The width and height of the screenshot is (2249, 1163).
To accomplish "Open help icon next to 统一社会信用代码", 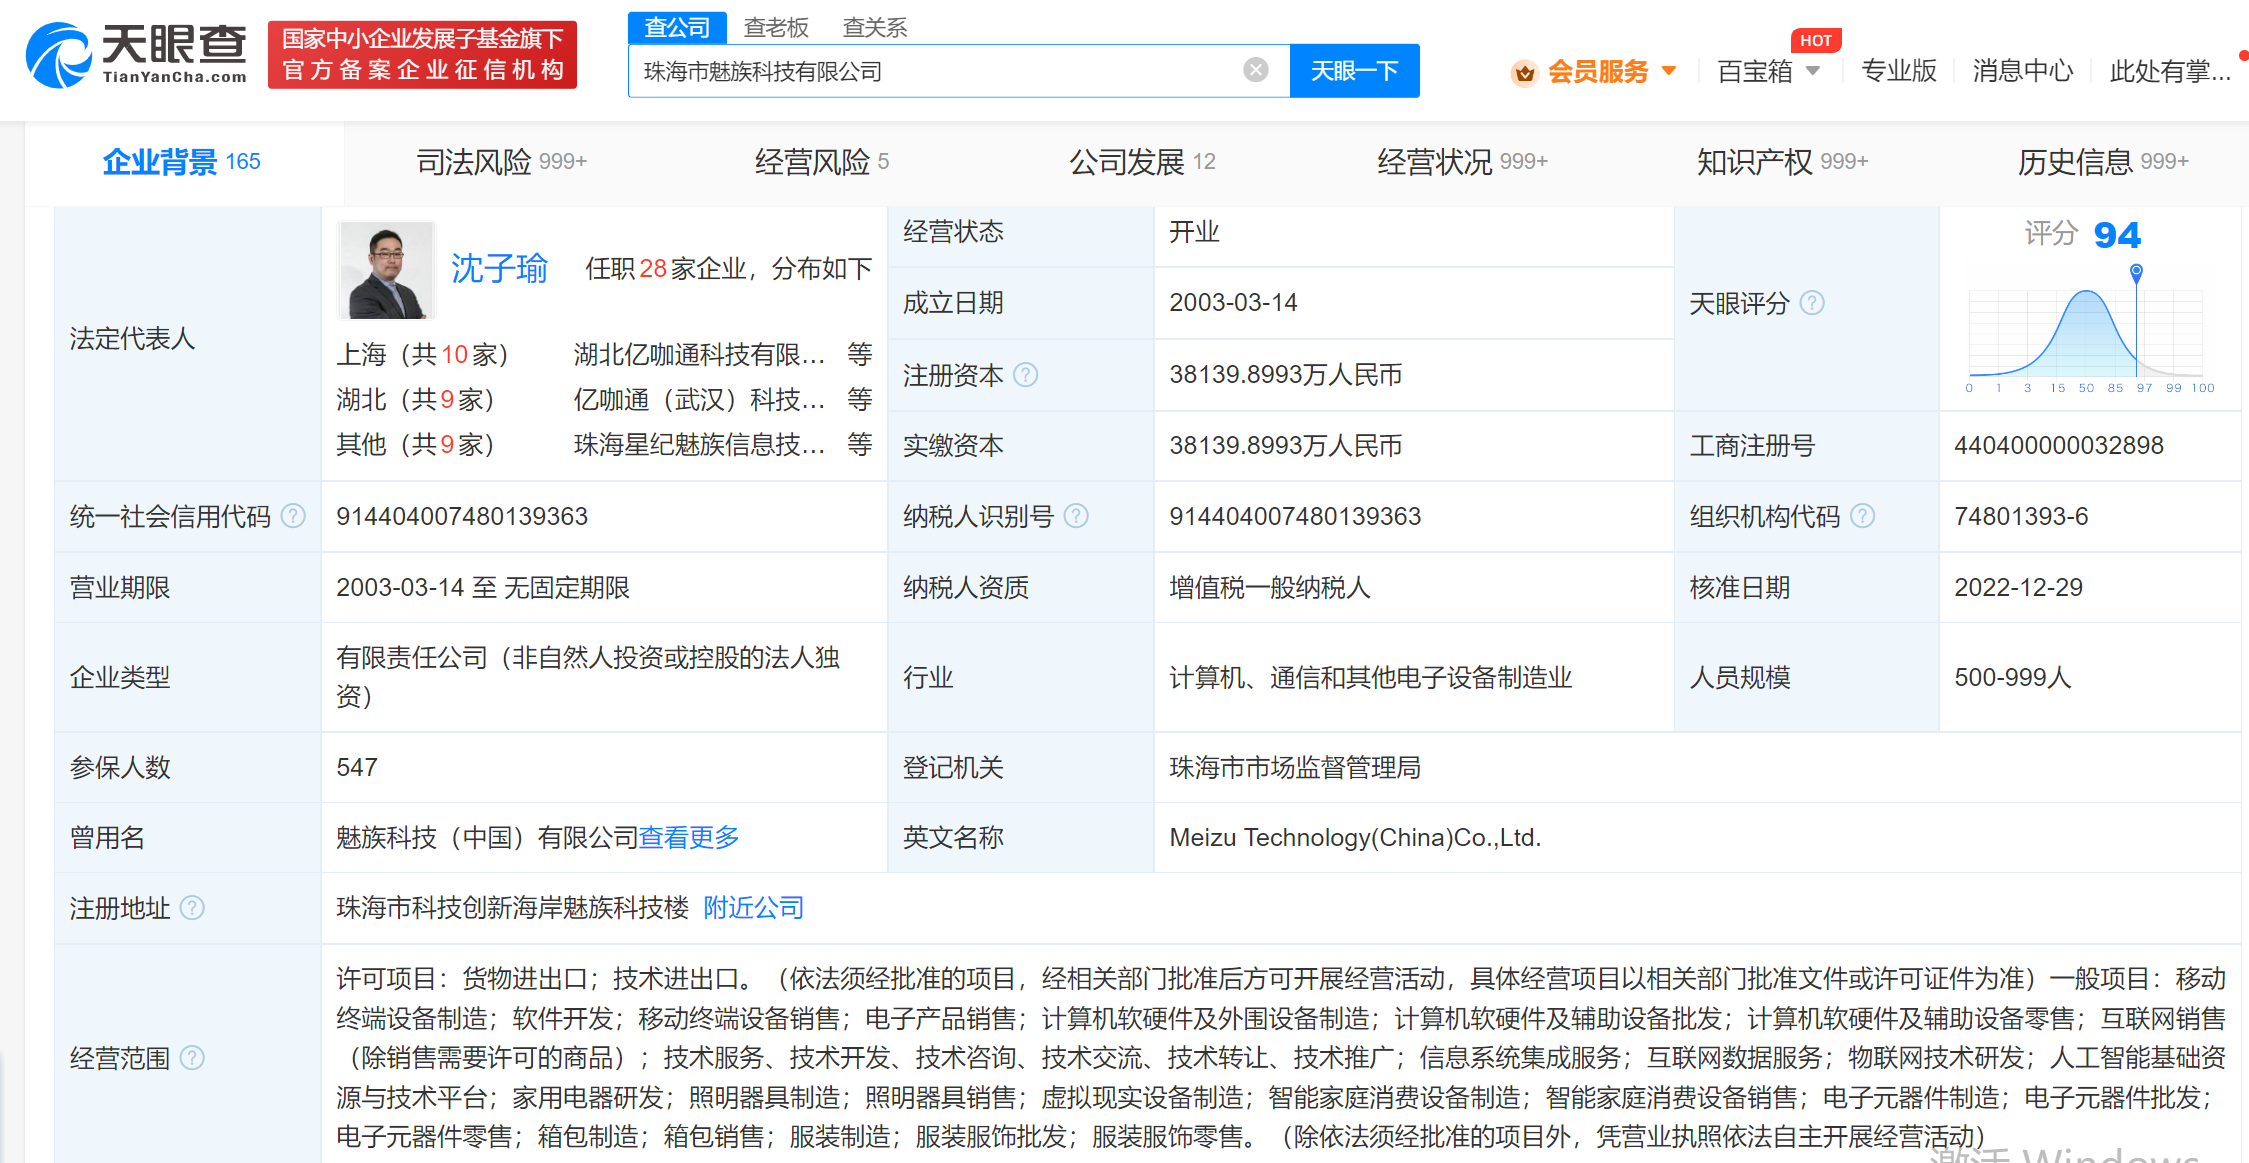I will point(293,516).
